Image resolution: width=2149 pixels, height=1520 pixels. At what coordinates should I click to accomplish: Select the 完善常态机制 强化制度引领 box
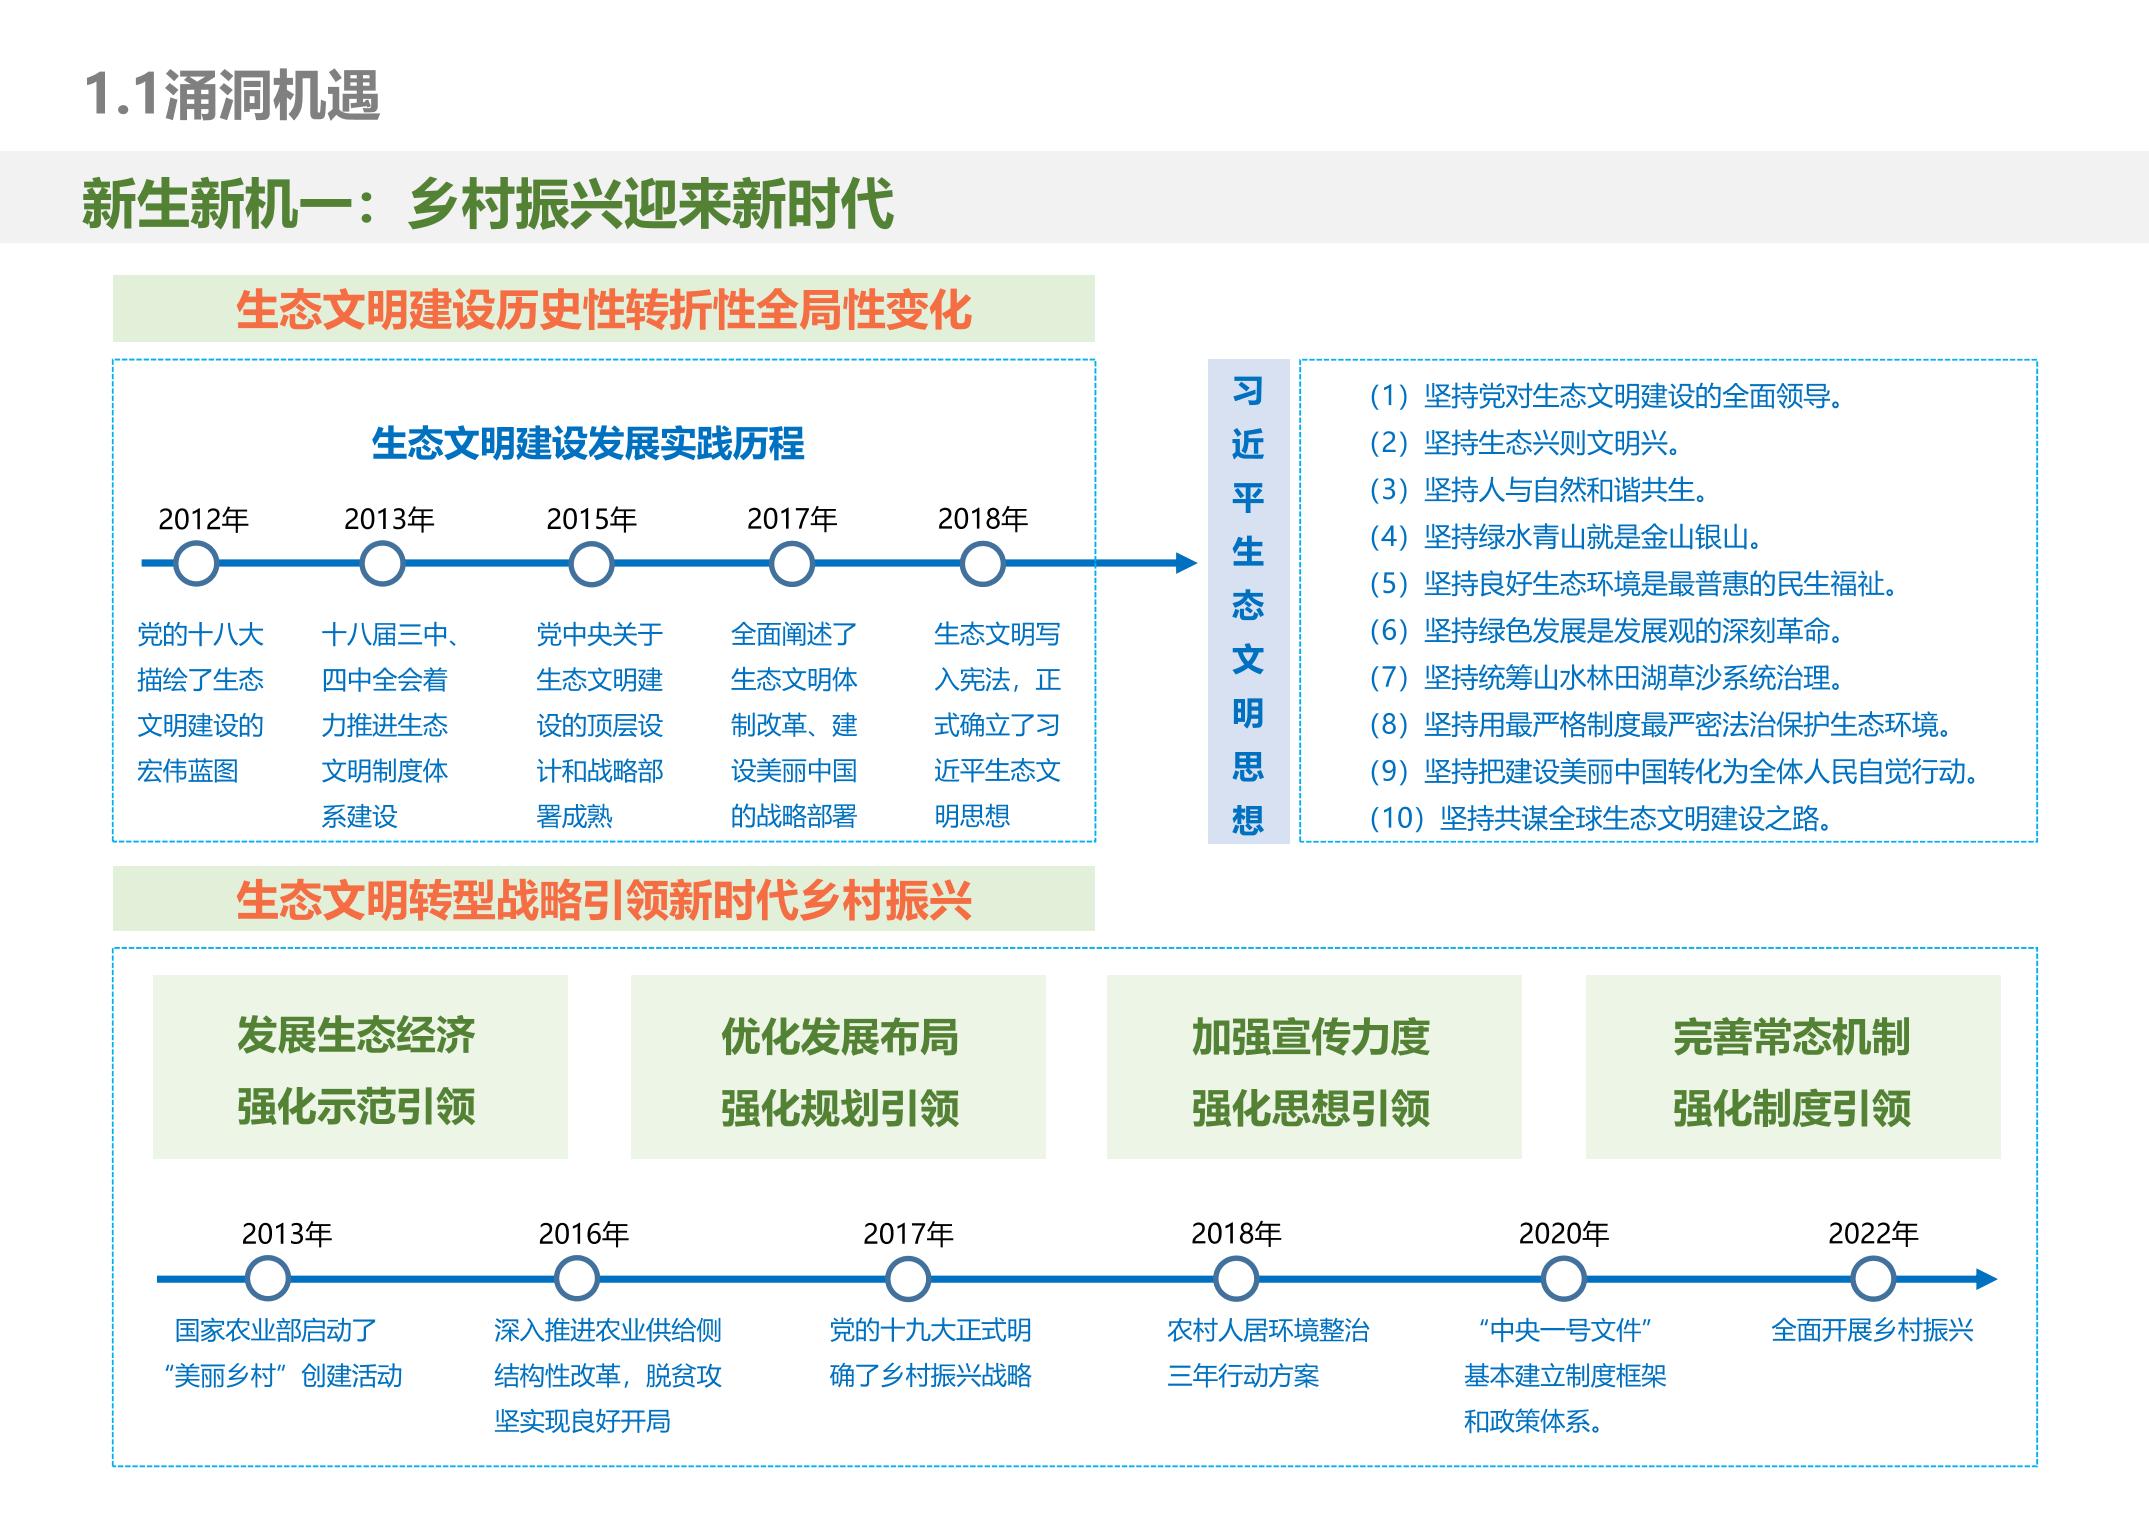[x=1793, y=1067]
